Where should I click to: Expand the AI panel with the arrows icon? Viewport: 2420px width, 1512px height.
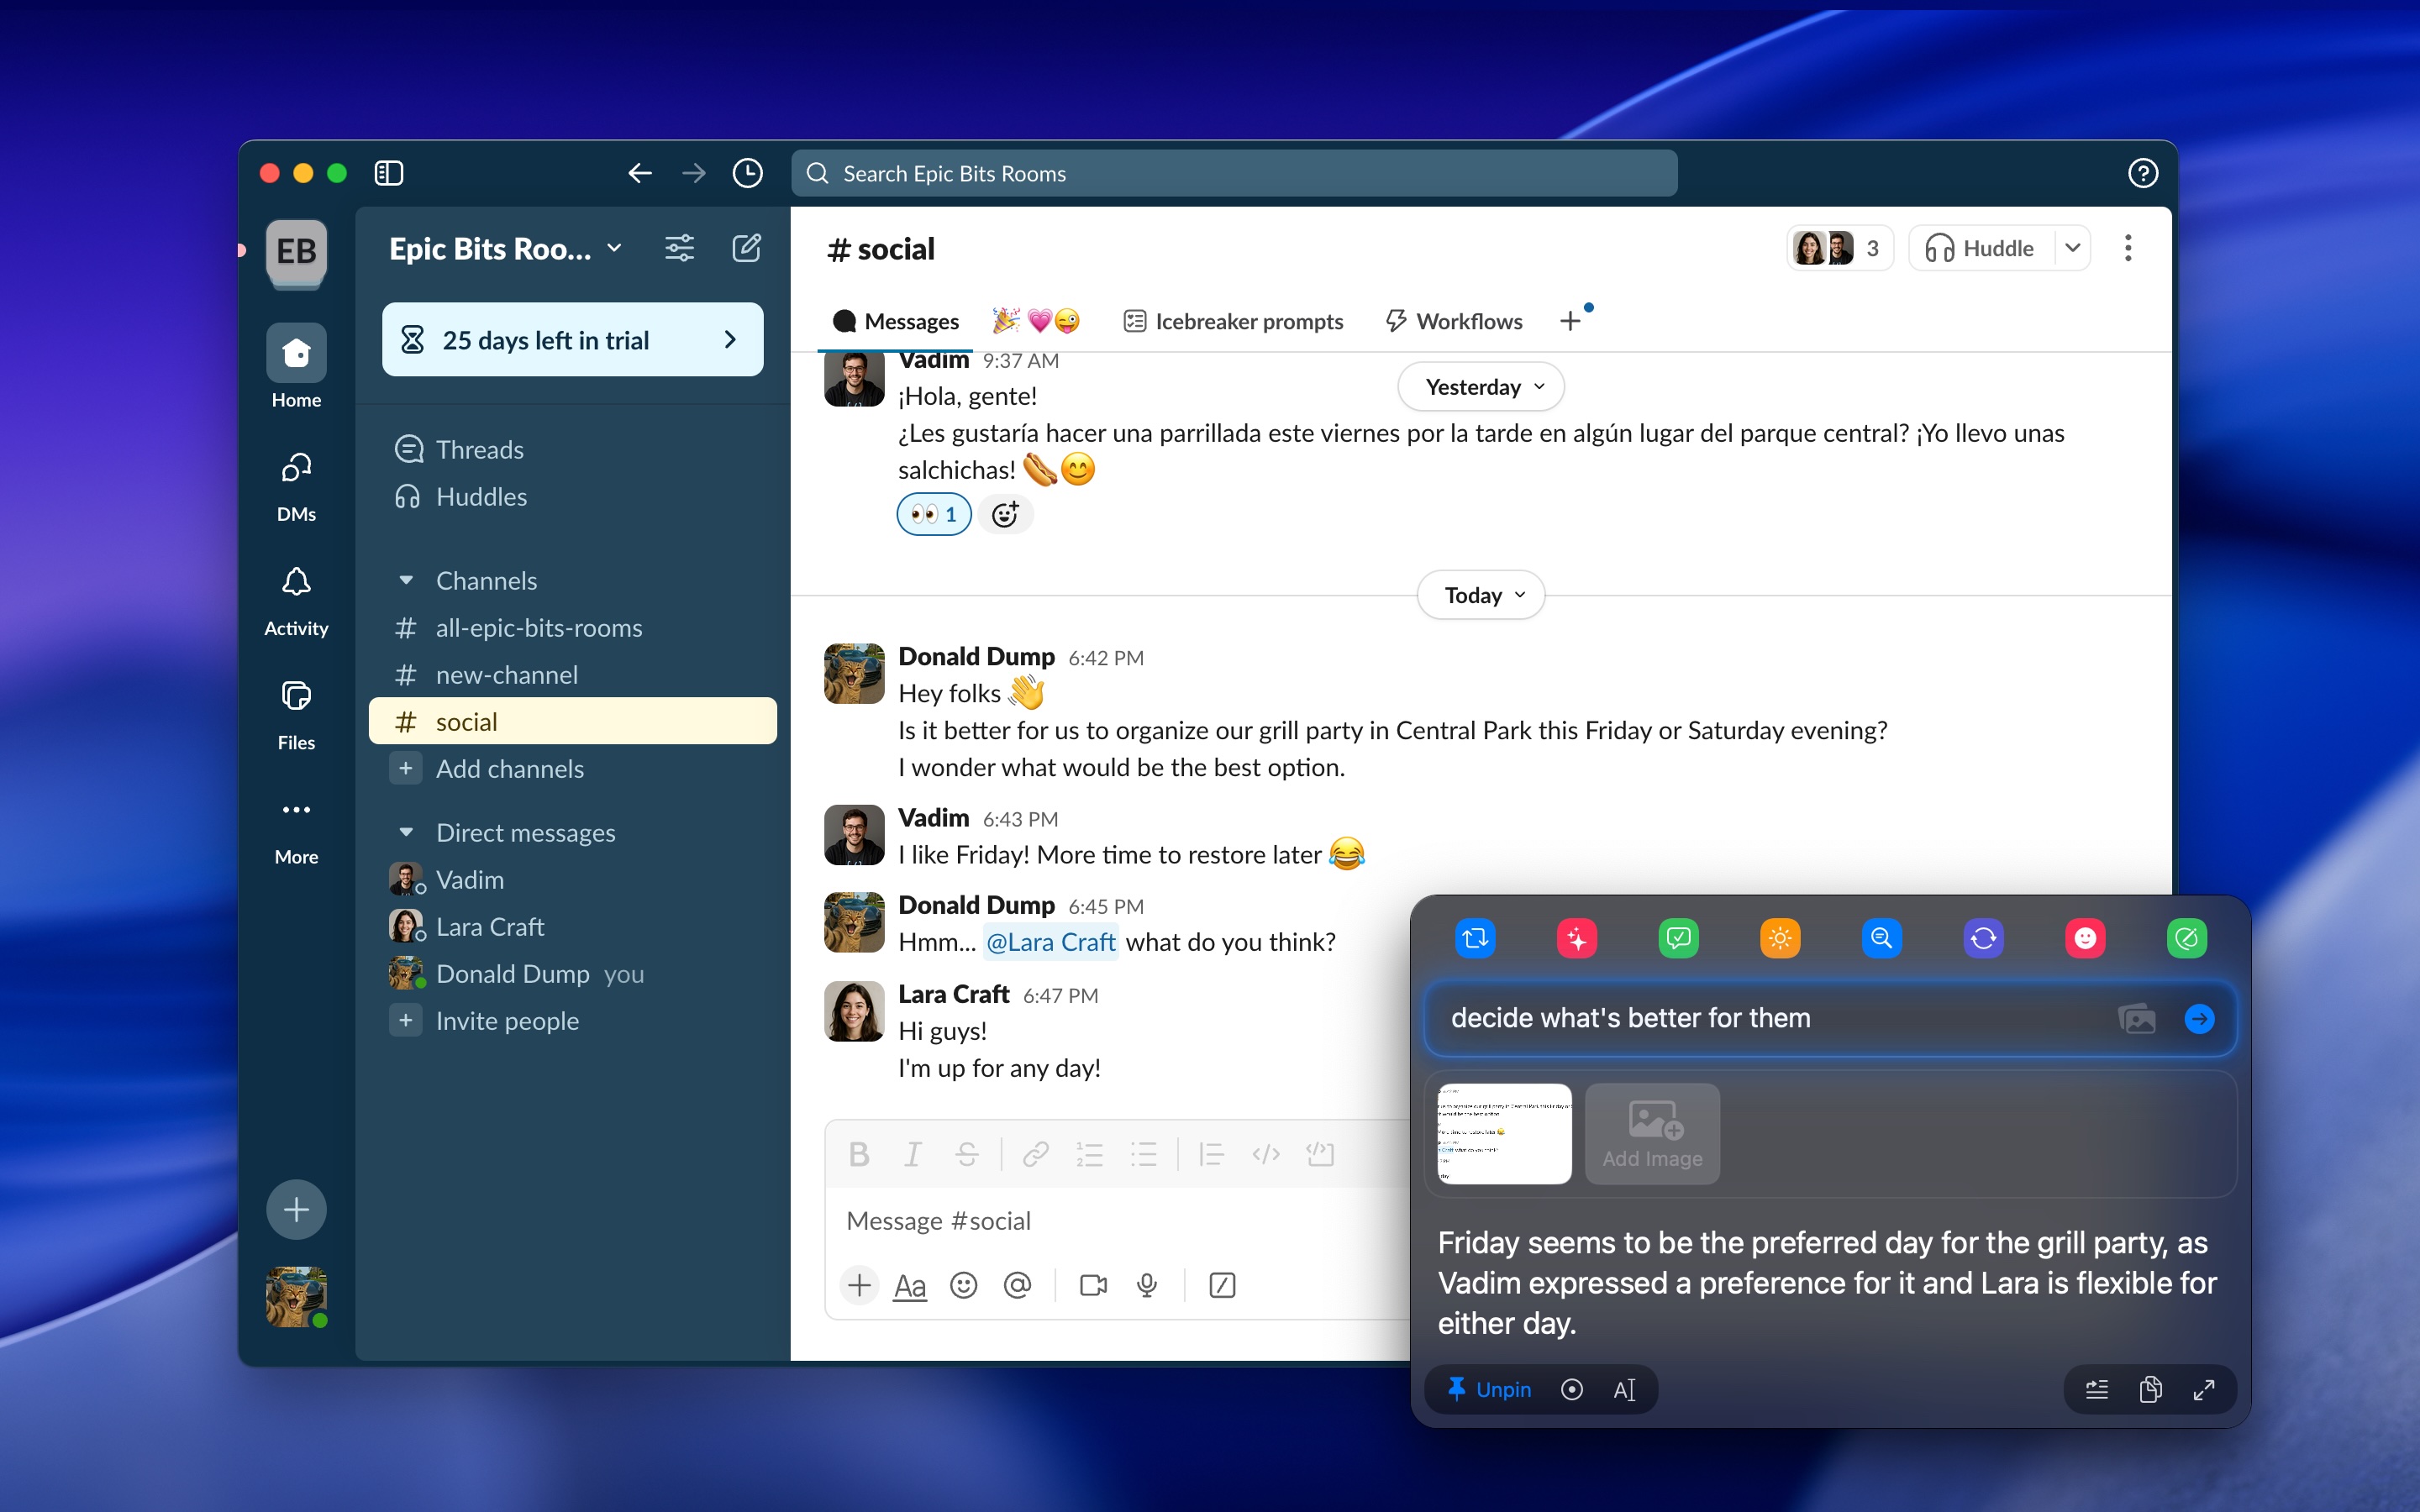click(2204, 1389)
